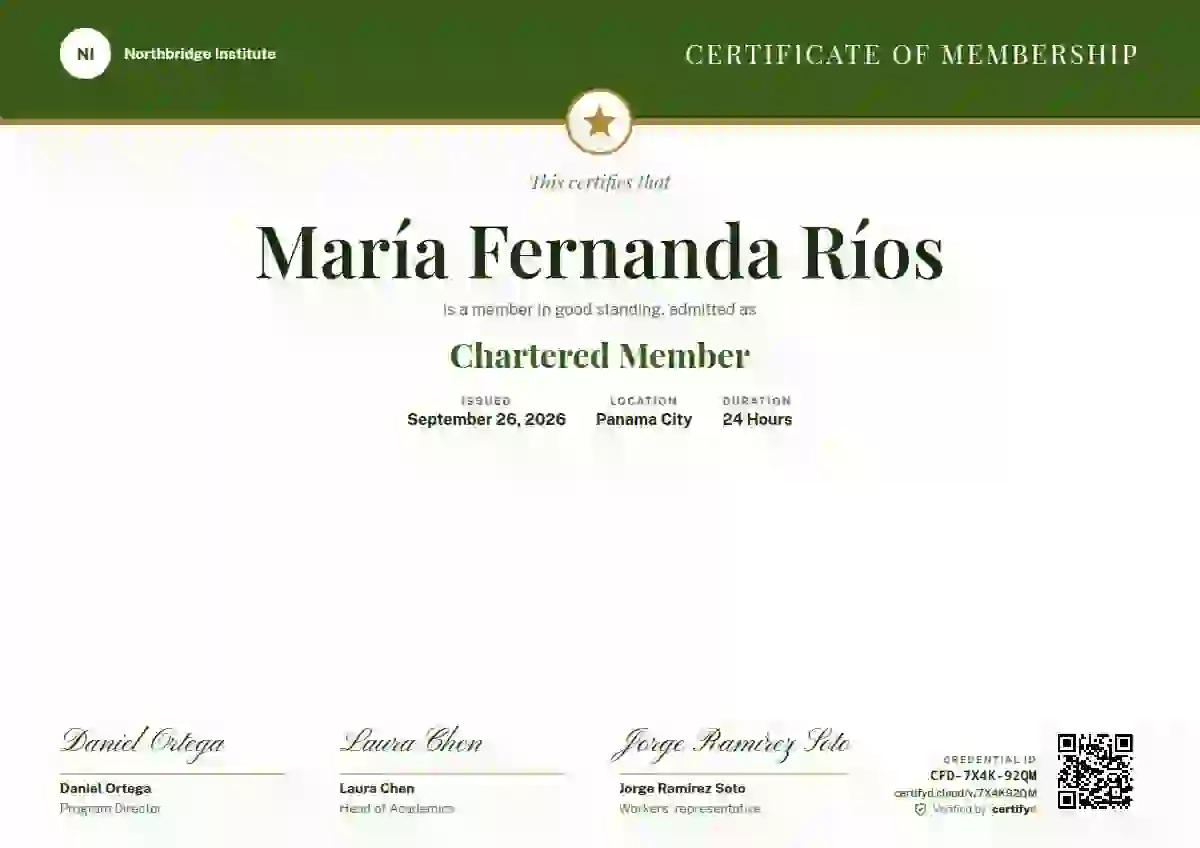Viewport: 1200px width, 848px height.
Task: Click the 24 Hours duration value
Action: (757, 419)
